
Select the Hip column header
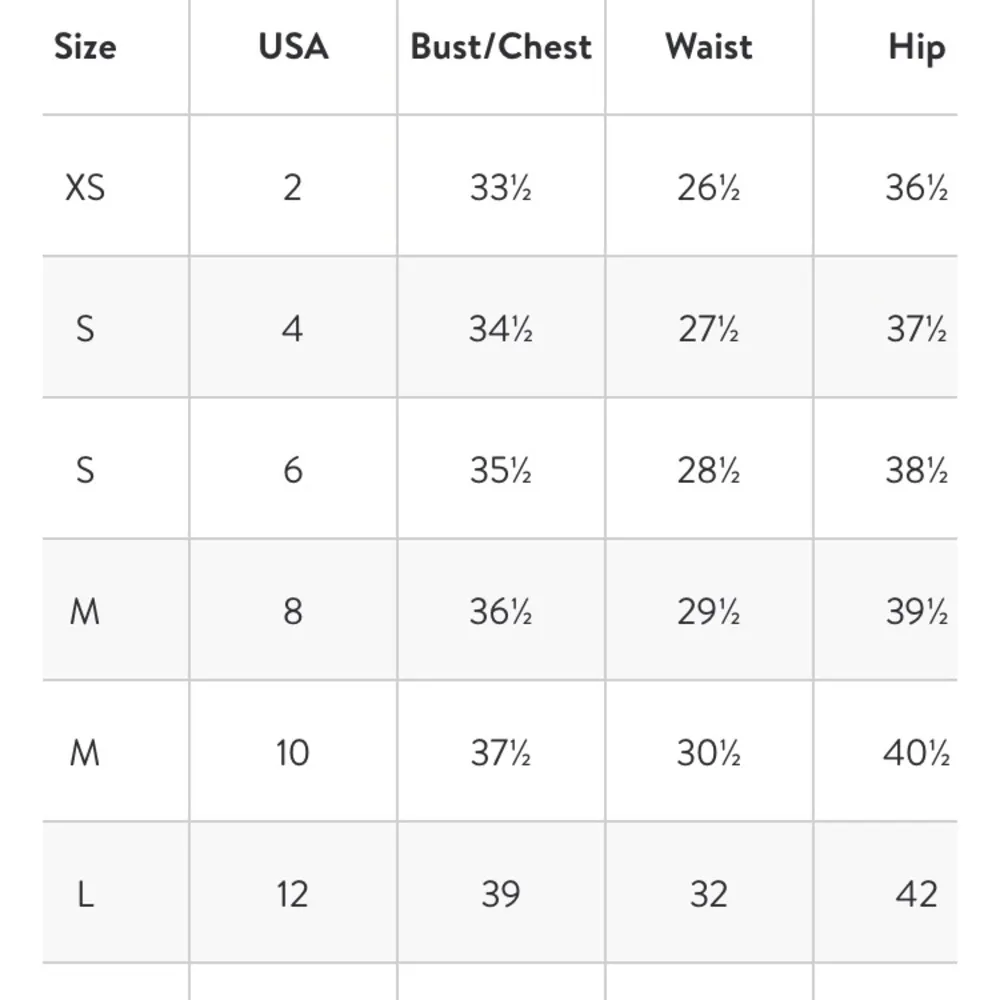coord(916,47)
